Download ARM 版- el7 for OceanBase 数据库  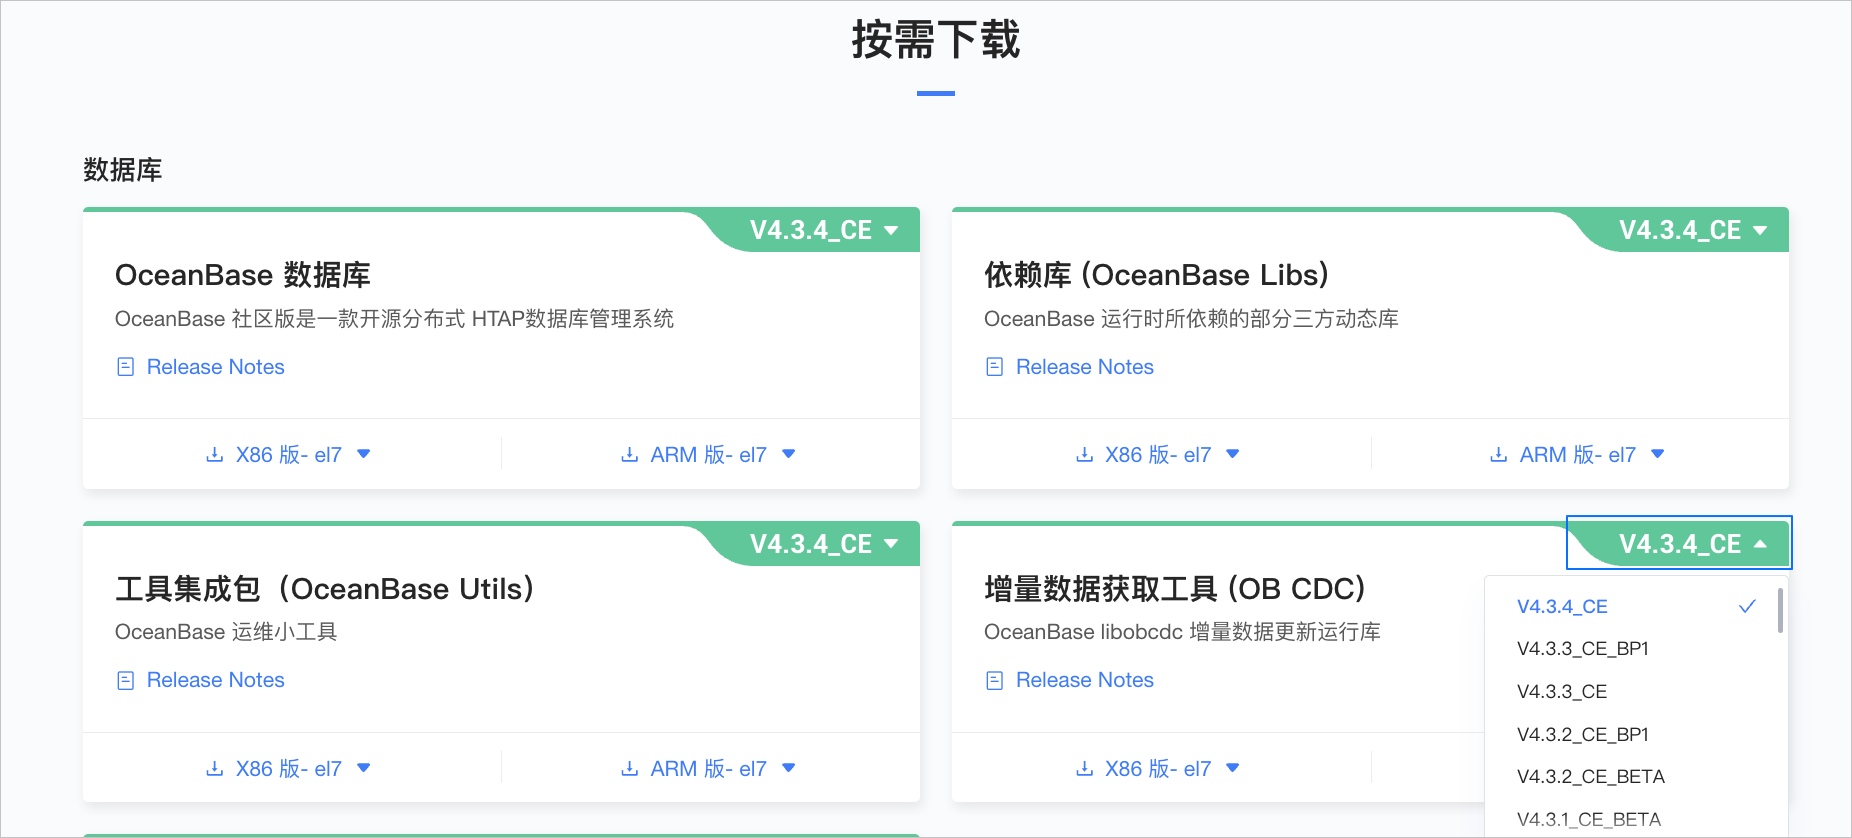[708, 455]
